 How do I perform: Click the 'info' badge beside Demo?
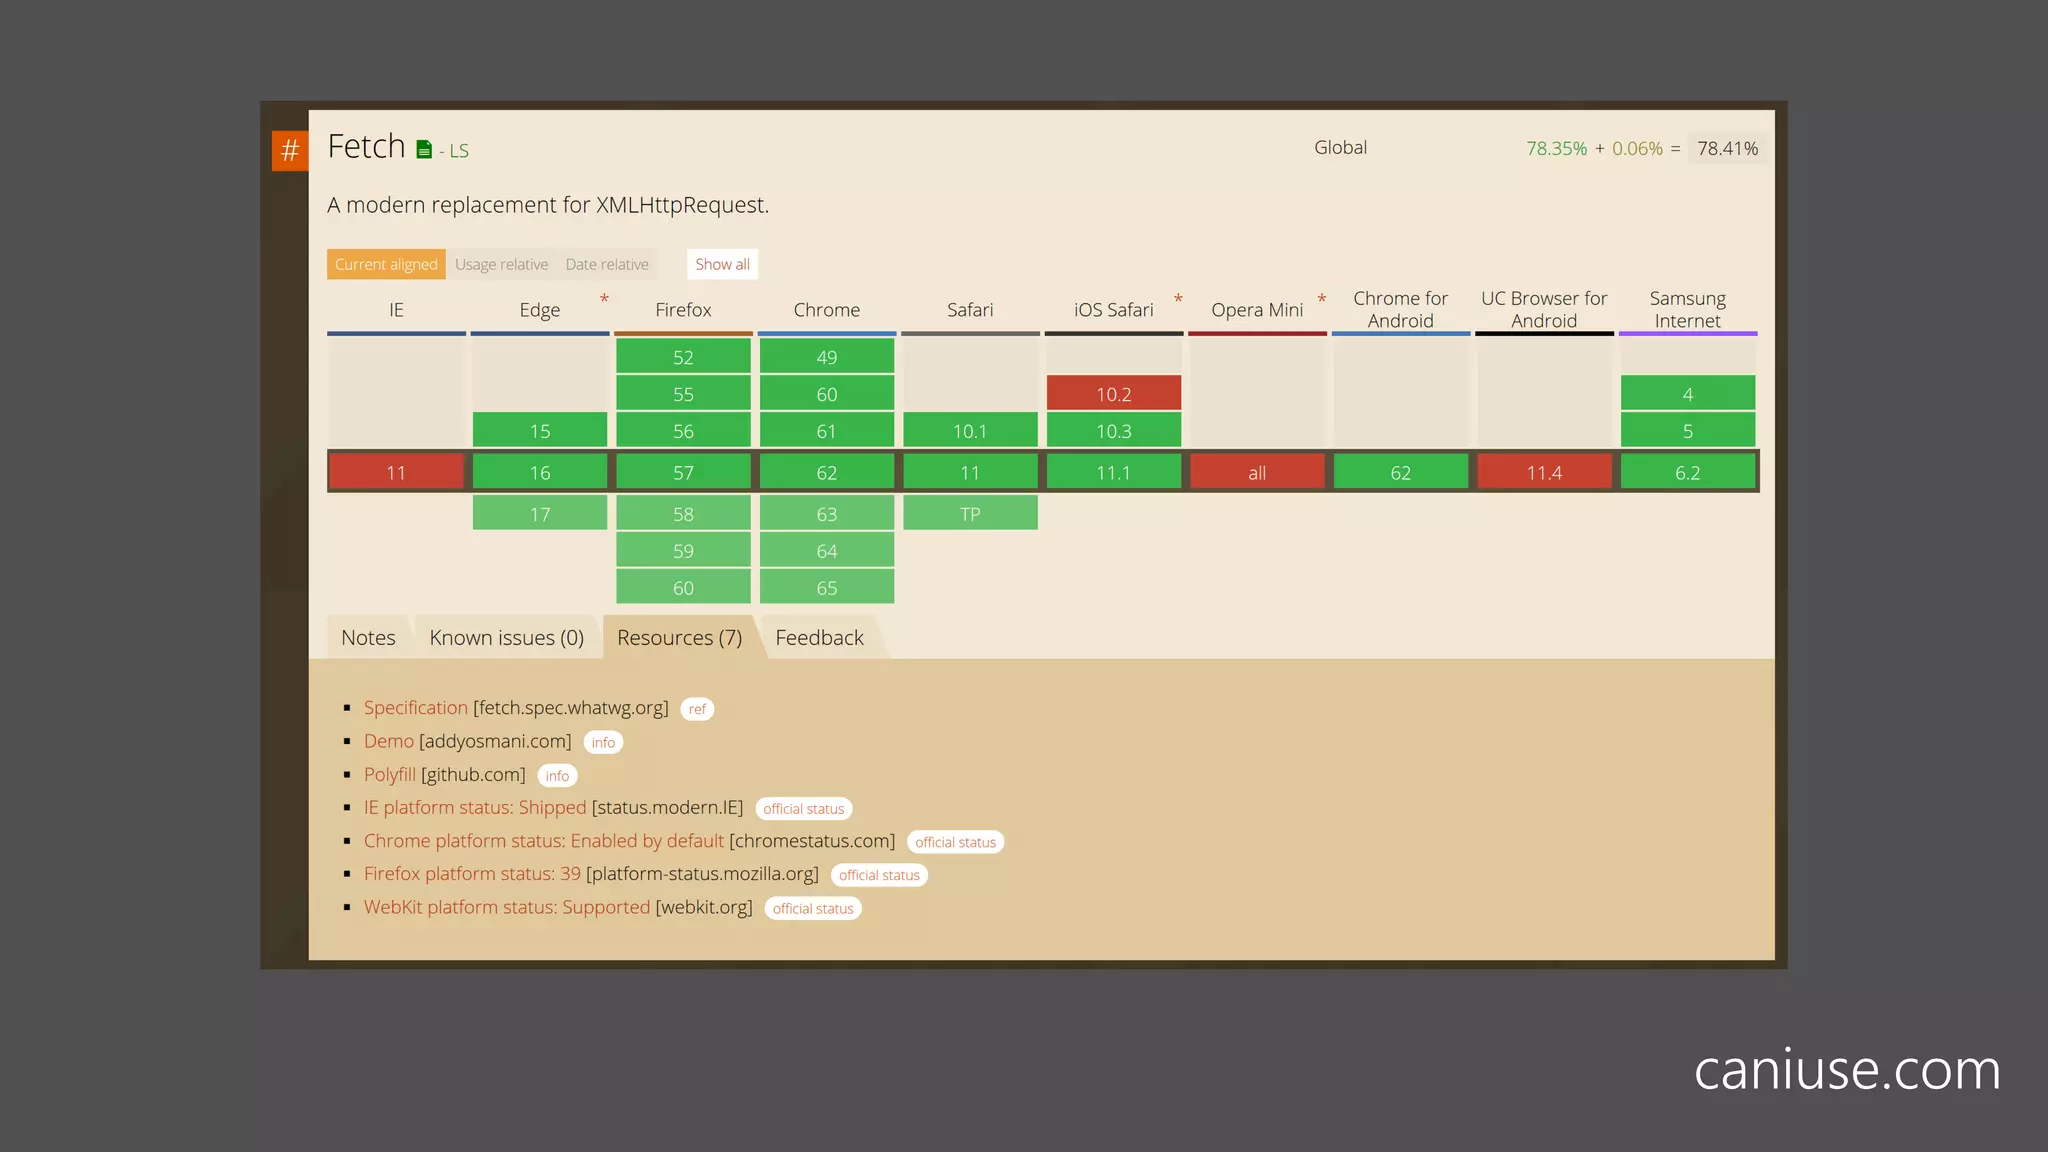(x=603, y=742)
